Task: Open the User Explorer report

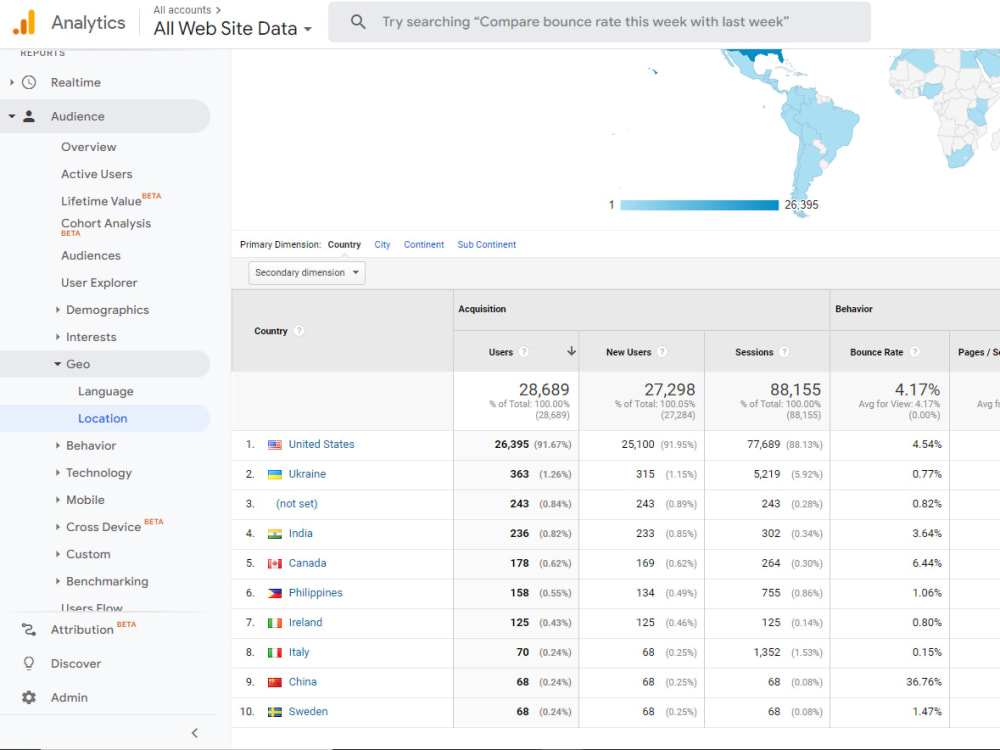Action: 99,283
